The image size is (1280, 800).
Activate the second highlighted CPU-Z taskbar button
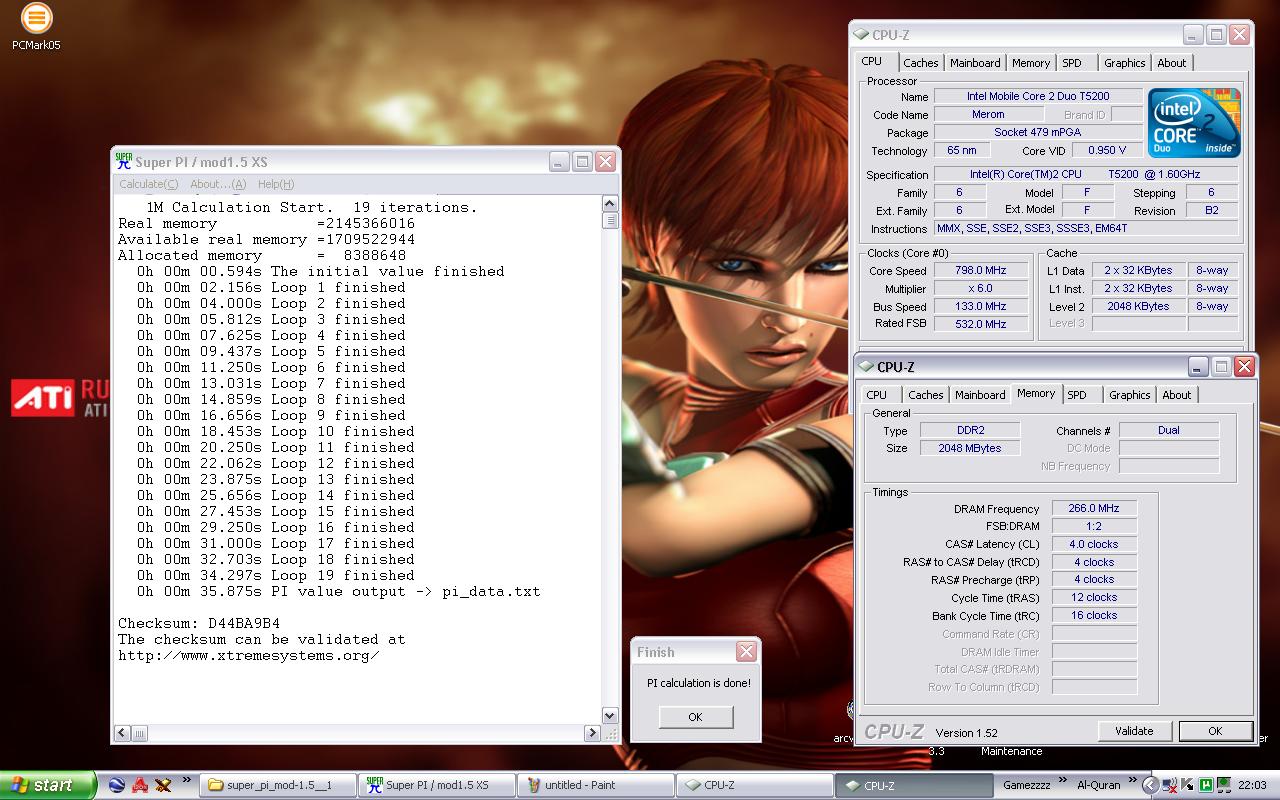point(914,785)
